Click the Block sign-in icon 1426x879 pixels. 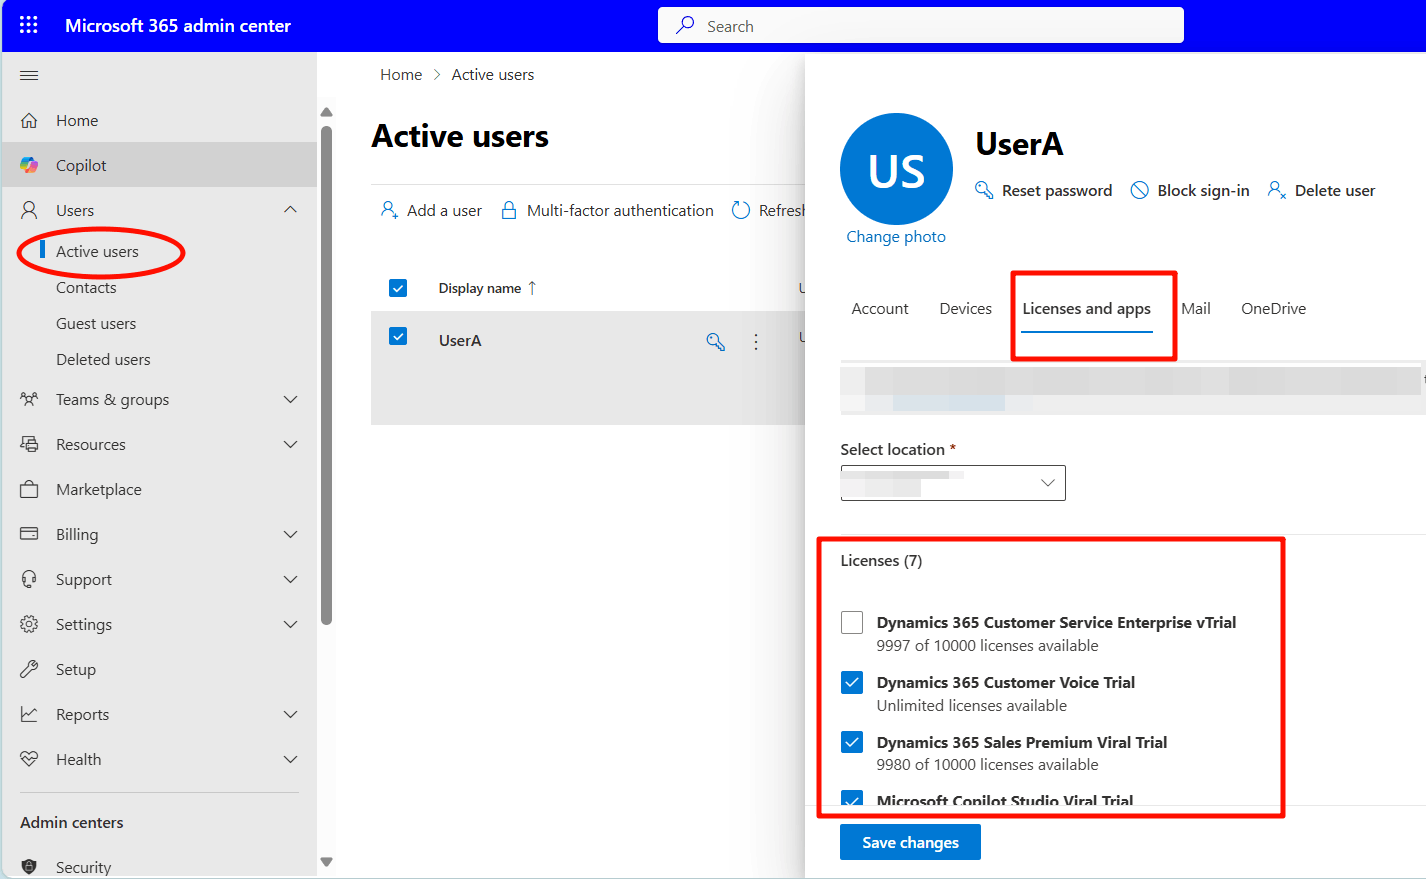click(x=1140, y=190)
